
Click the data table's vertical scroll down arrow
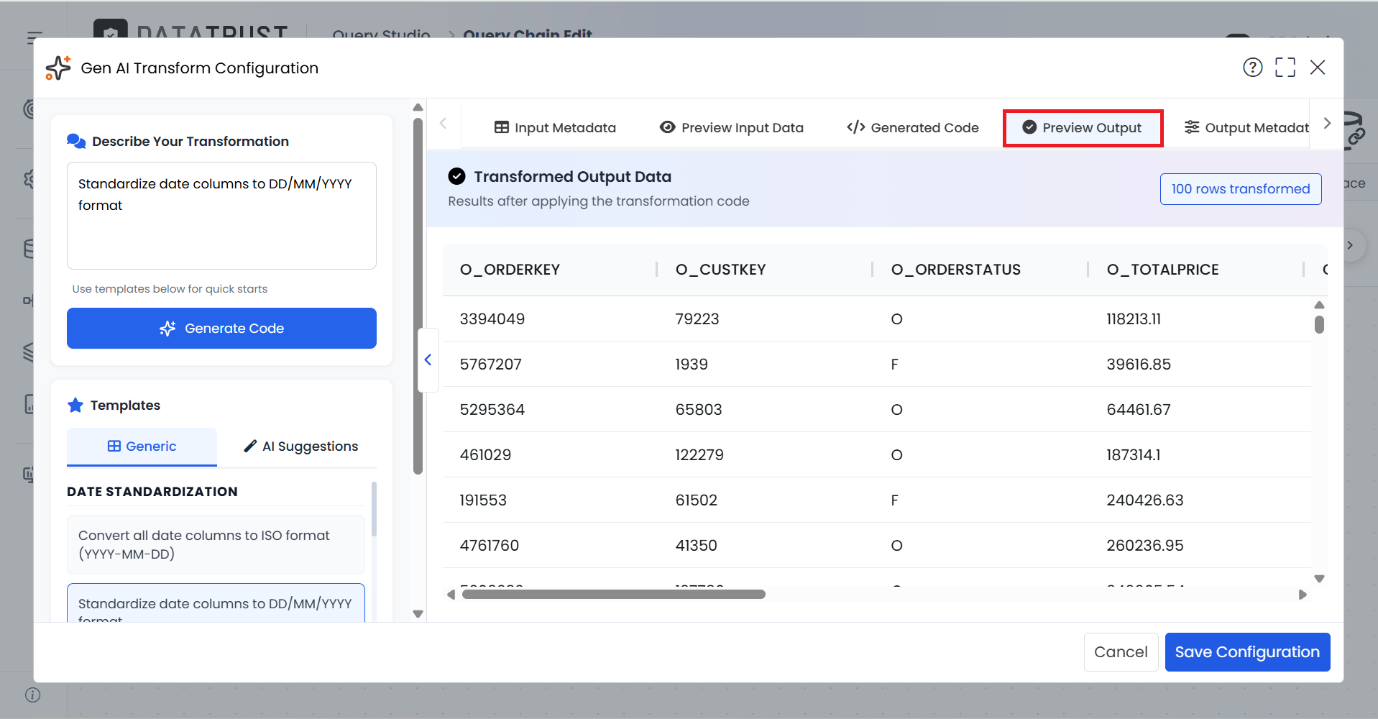(x=1319, y=578)
